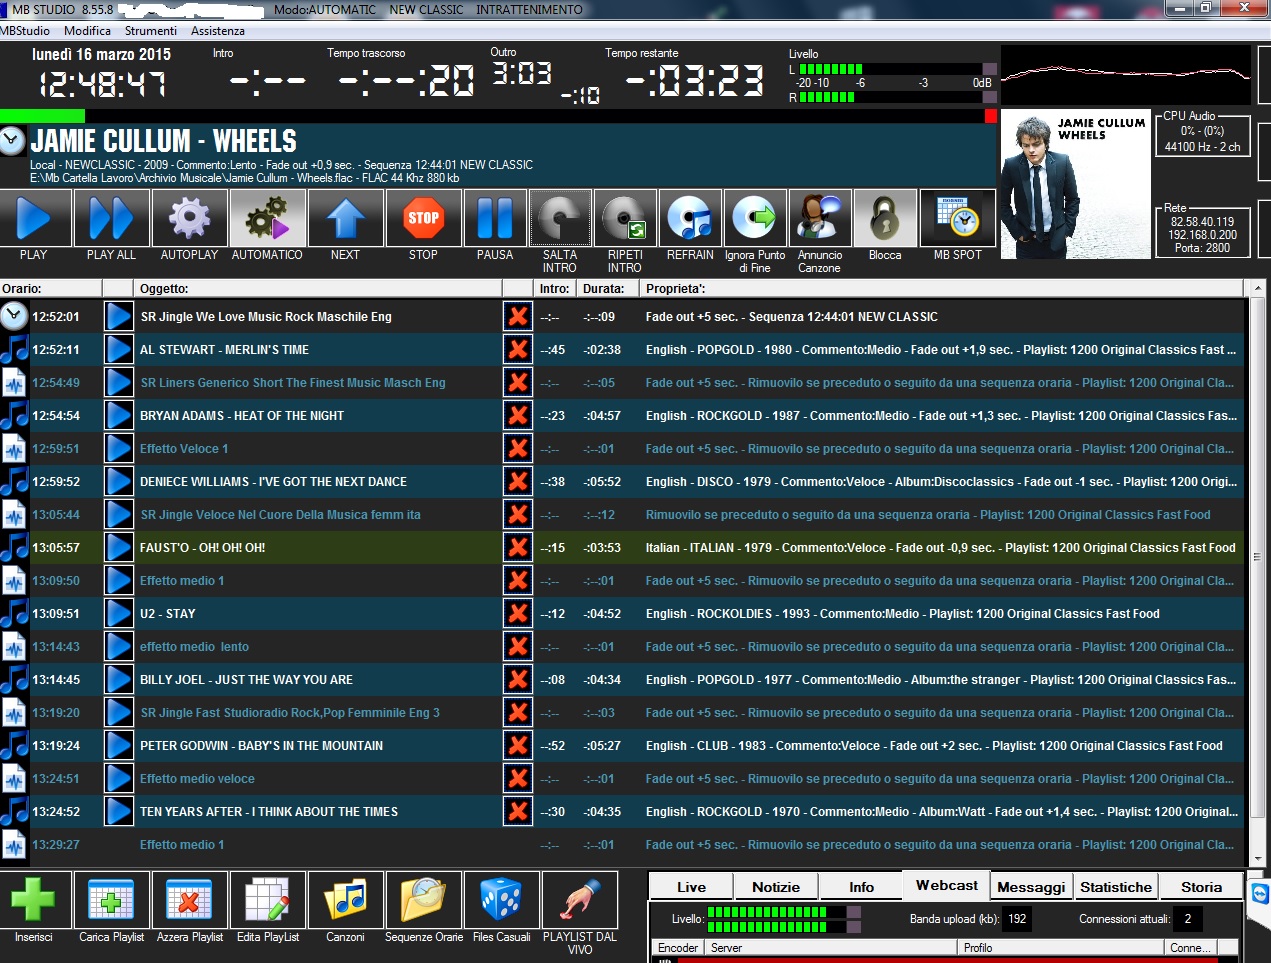Toggle the Blocca padlock button
This screenshot has width=1271, height=963.
[x=885, y=218]
